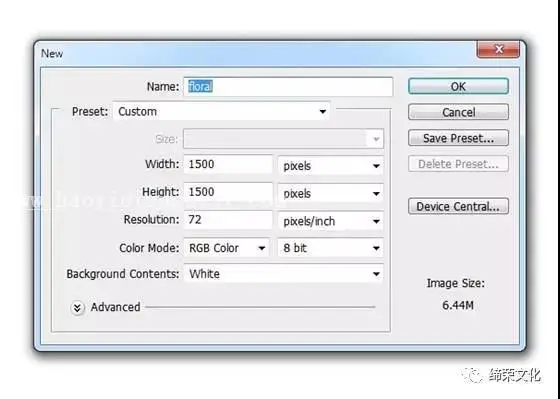This screenshot has width=560, height=399.
Task: Click the Resolution value field
Action: point(228,219)
